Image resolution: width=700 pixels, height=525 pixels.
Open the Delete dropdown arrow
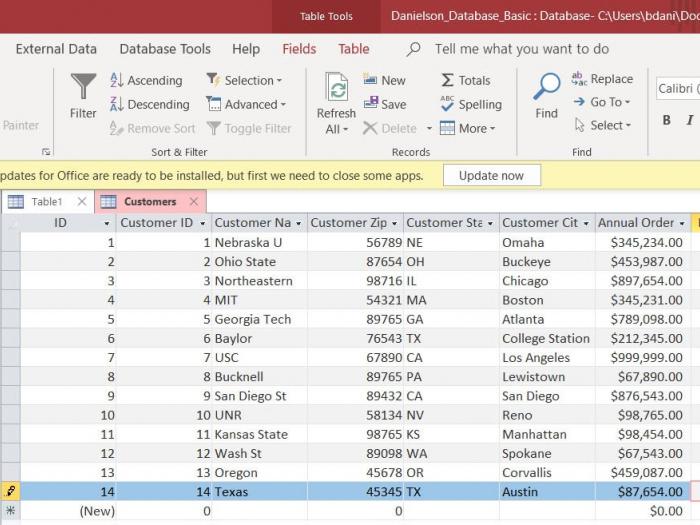point(429,129)
